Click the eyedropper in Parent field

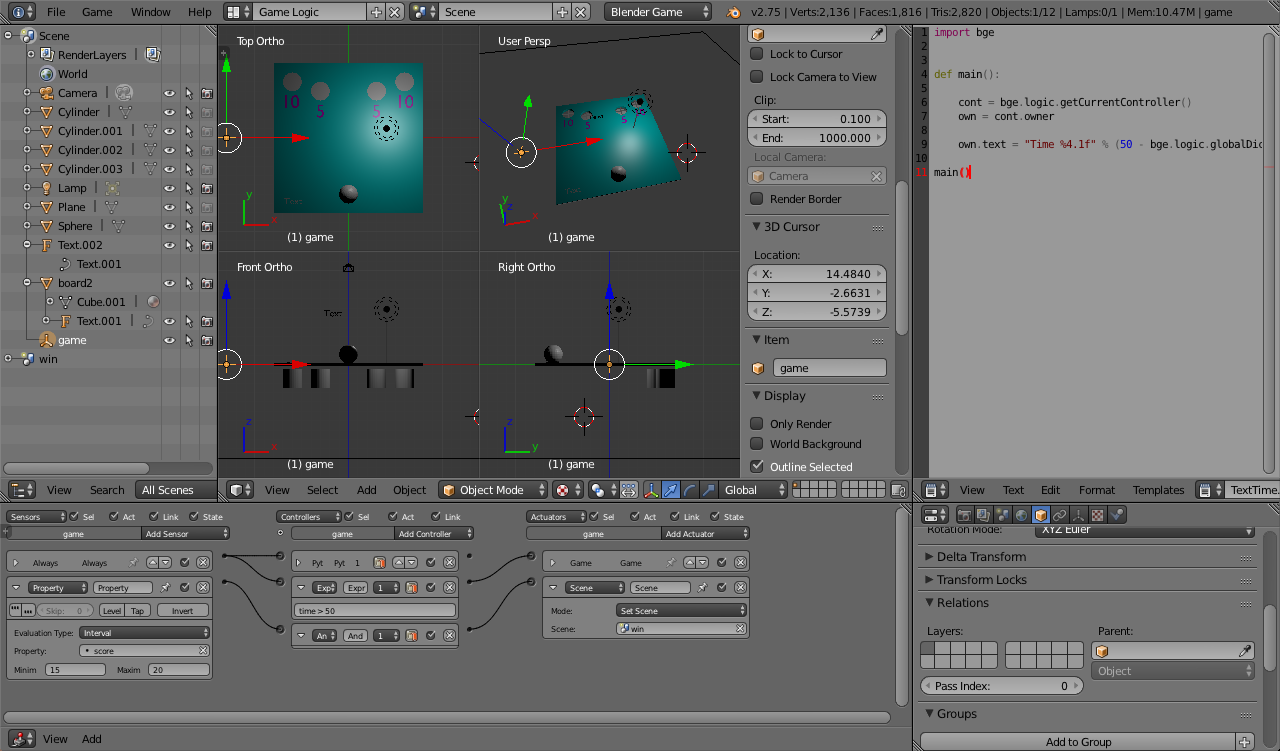1245,651
